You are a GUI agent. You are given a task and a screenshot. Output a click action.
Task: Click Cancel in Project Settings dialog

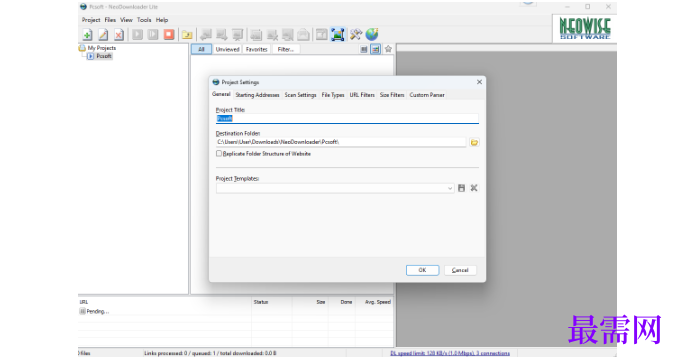pyautogui.click(x=460, y=270)
